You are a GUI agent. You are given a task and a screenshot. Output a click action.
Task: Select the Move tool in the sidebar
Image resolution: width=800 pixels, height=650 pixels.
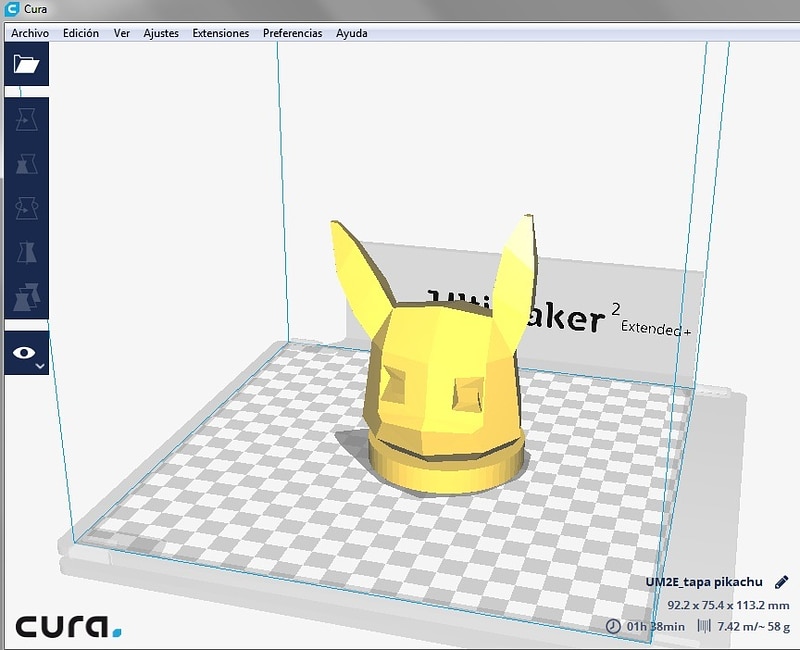point(27,119)
